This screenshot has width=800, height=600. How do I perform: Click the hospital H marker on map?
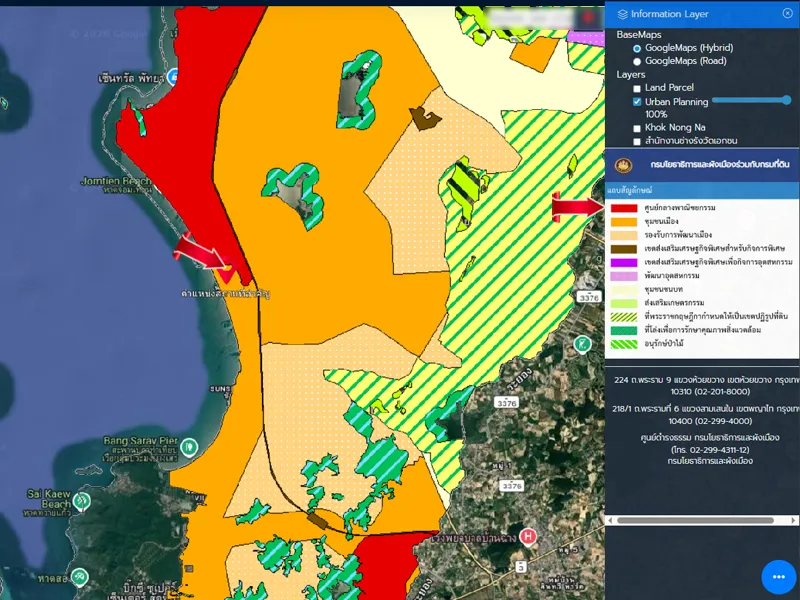coord(528,536)
